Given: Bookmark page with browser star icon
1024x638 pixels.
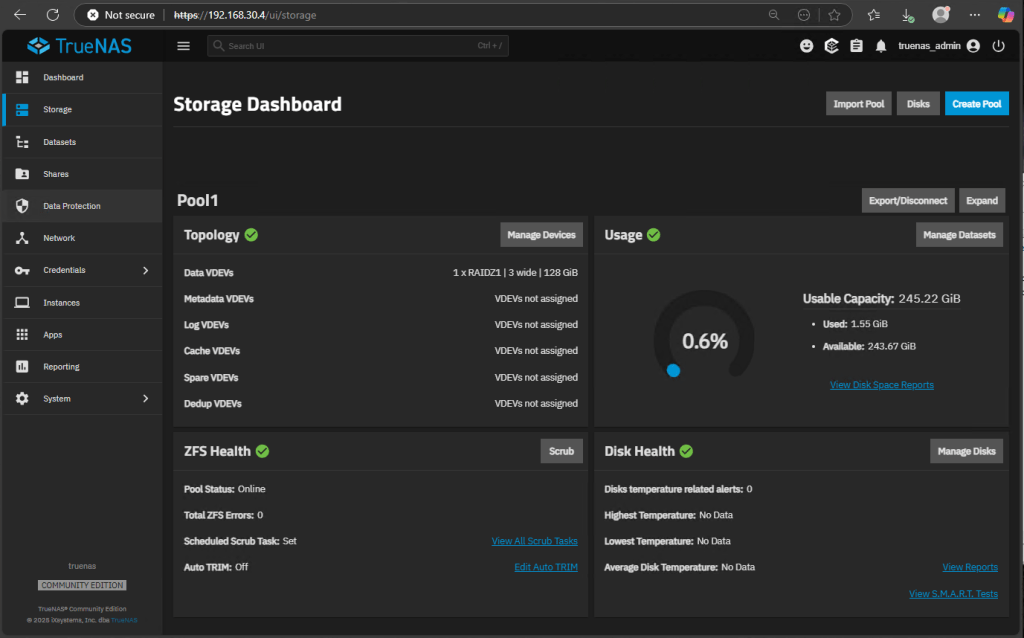Looking at the screenshot, I should click(x=834, y=15).
